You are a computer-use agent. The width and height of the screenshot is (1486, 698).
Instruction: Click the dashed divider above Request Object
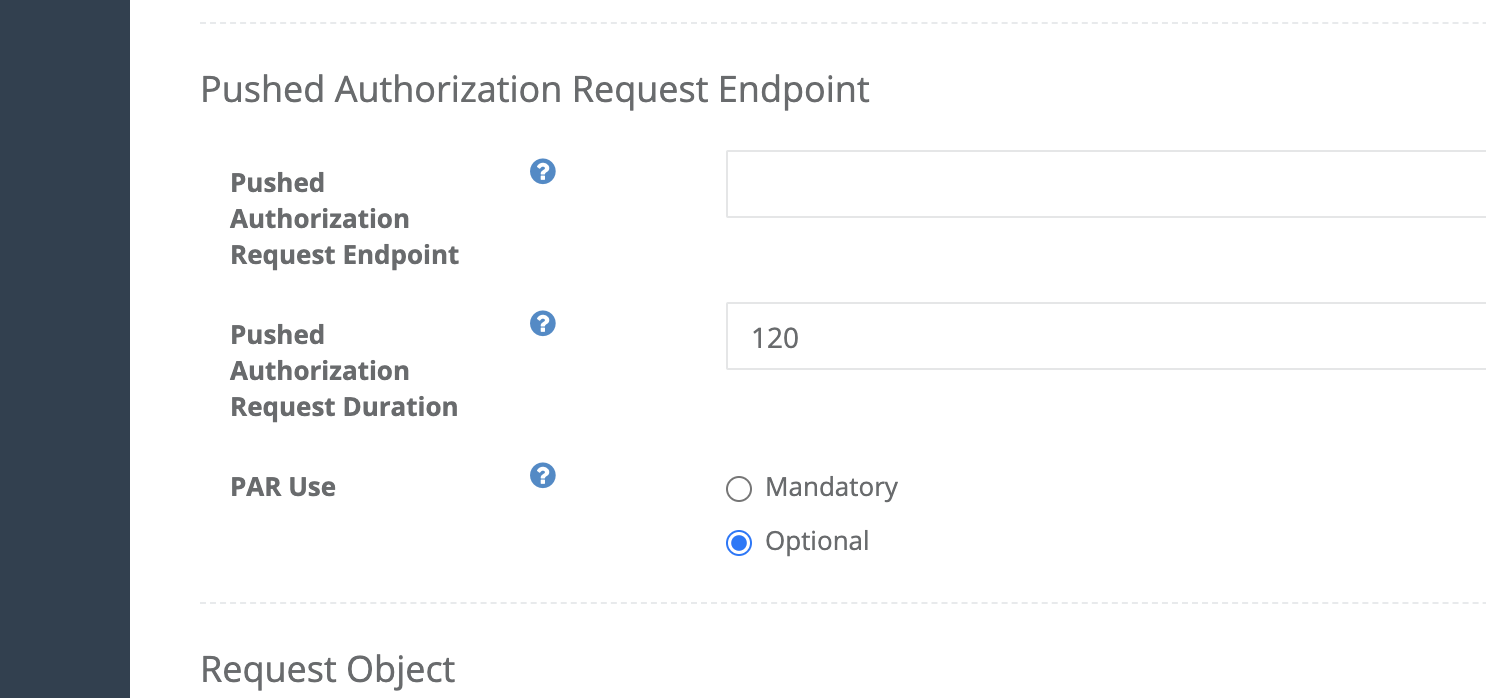(843, 603)
